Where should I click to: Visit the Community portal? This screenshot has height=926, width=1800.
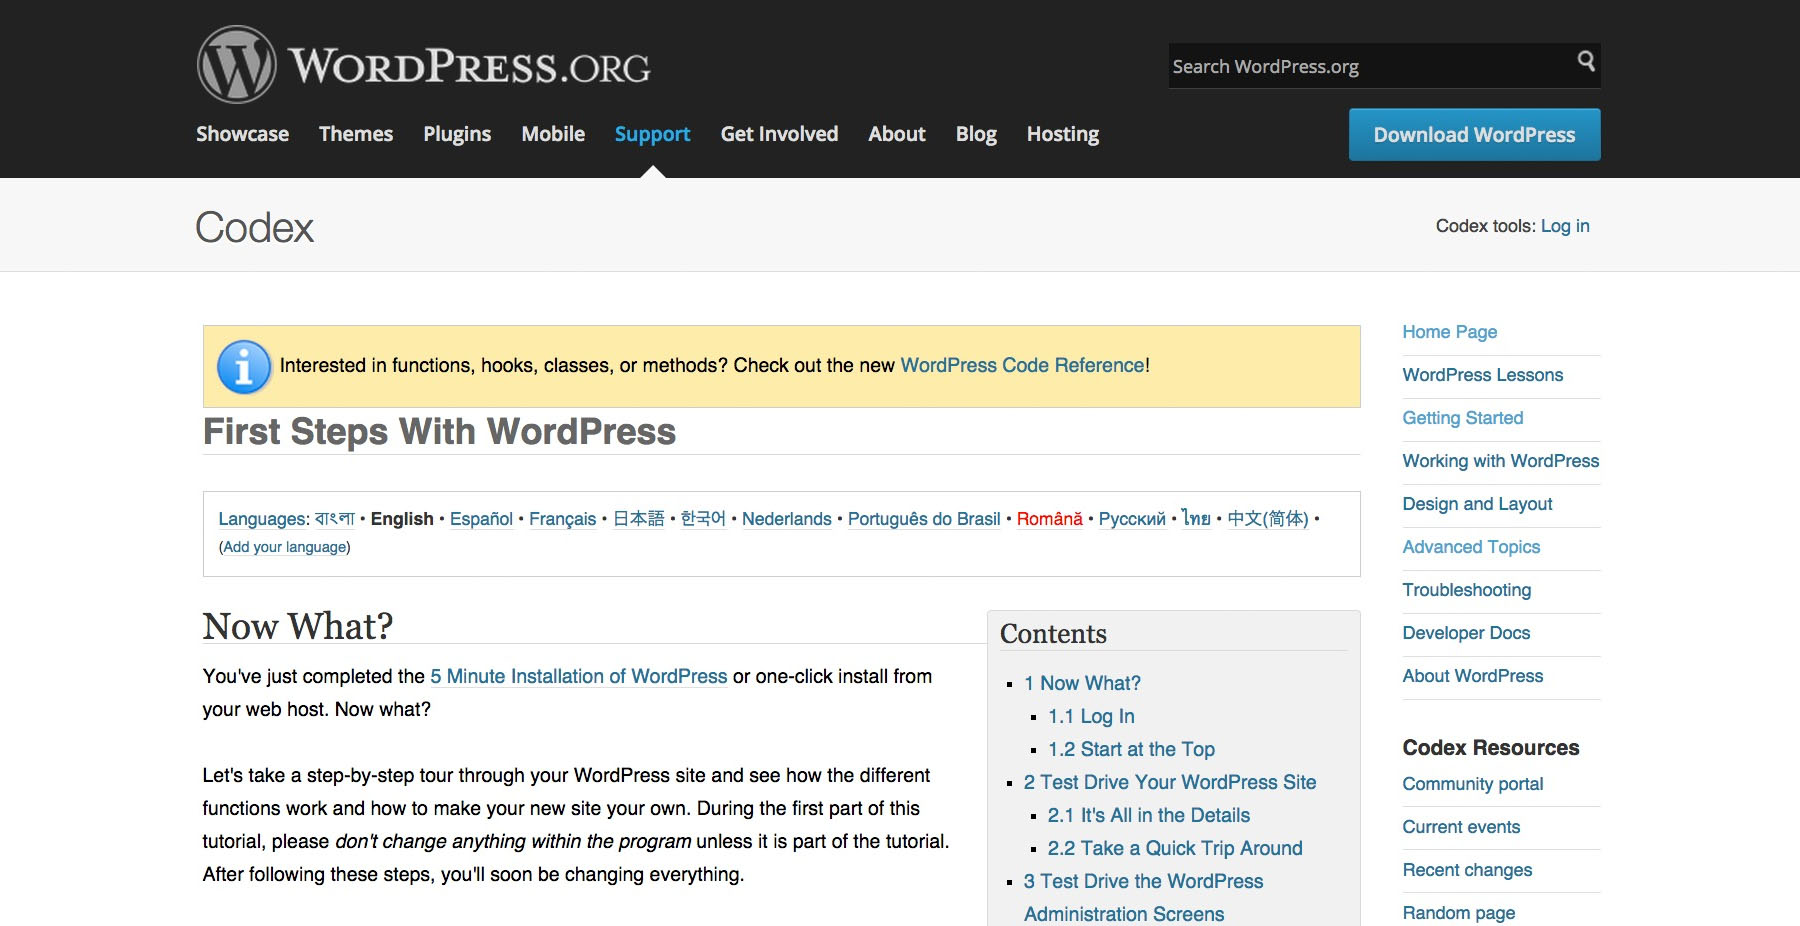click(1472, 784)
